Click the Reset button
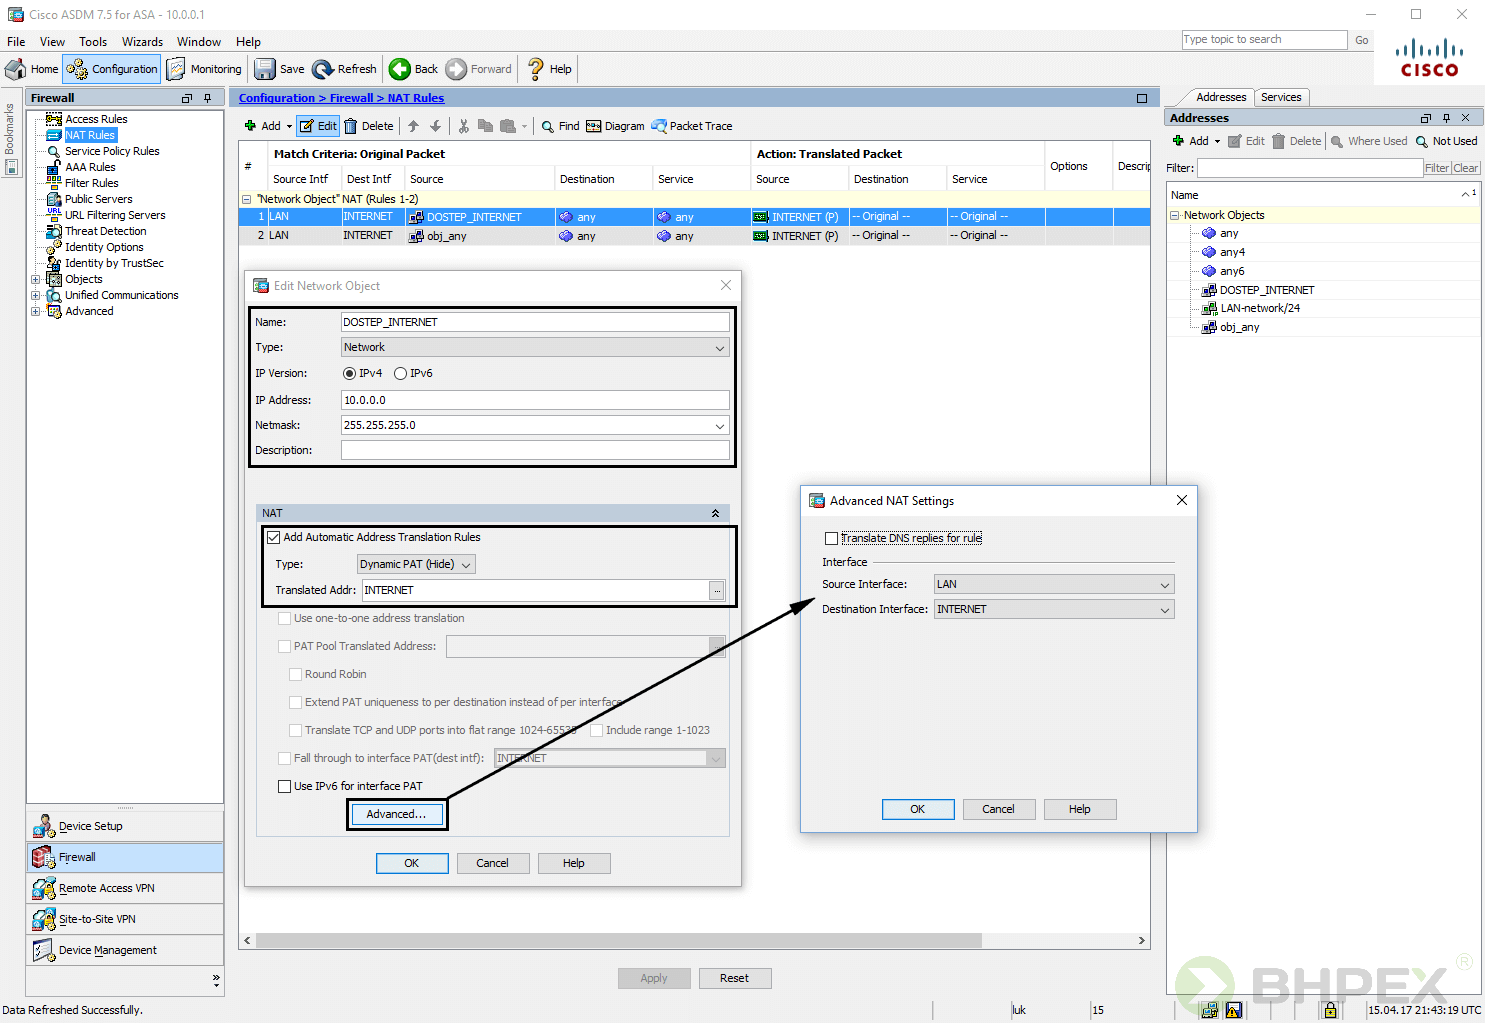 (x=735, y=978)
